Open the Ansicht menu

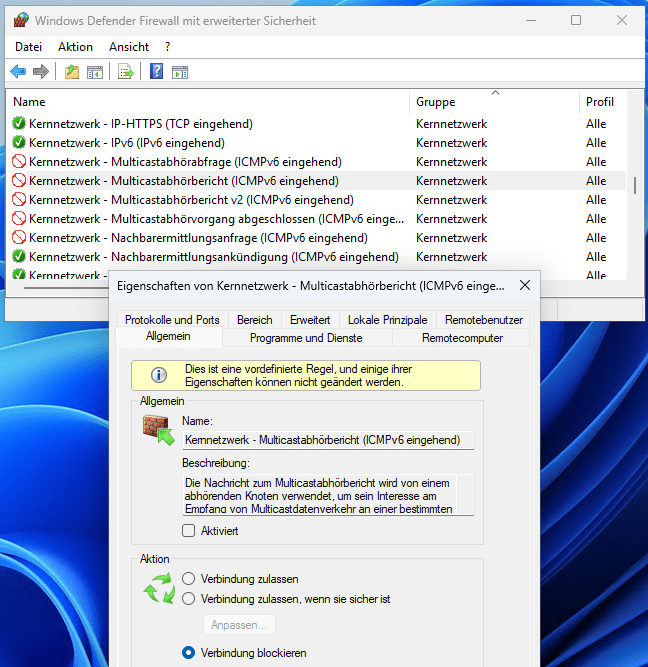pyautogui.click(x=129, y=46)
